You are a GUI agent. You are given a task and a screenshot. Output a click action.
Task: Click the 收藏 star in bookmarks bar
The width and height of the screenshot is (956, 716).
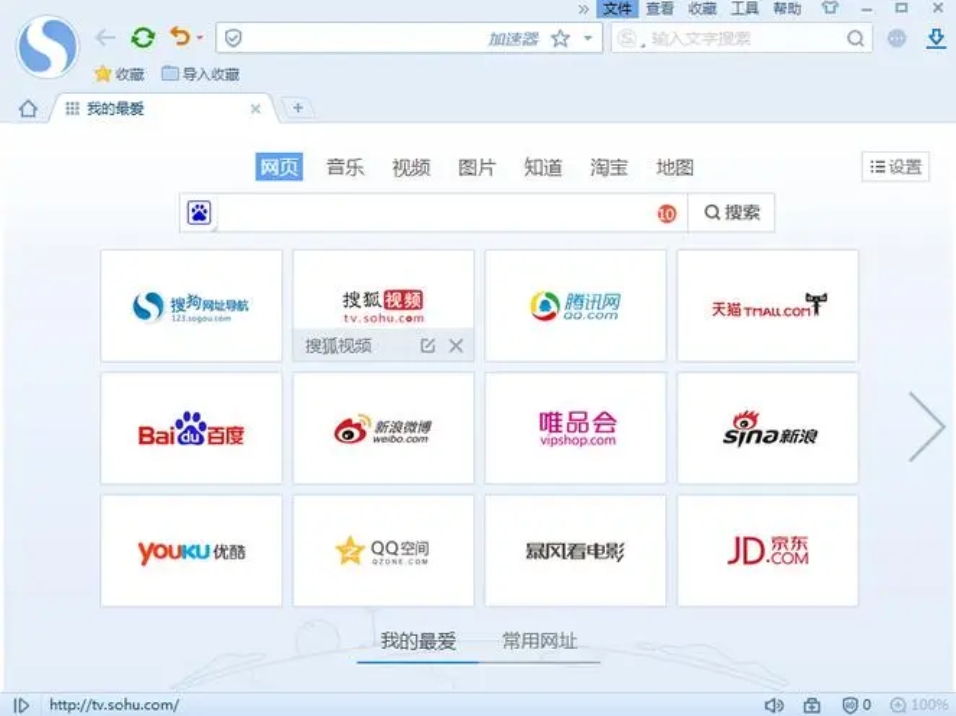click(x=120, y=74)
